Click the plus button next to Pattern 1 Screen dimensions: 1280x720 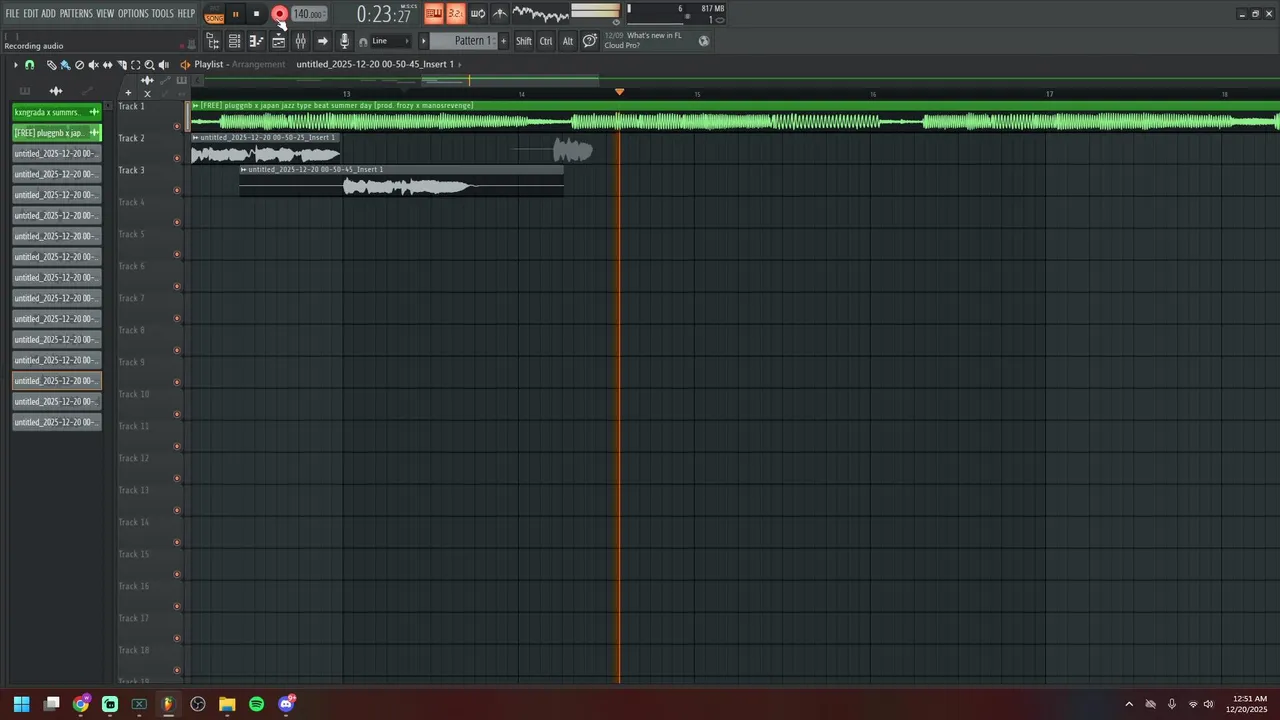[503, 41]
